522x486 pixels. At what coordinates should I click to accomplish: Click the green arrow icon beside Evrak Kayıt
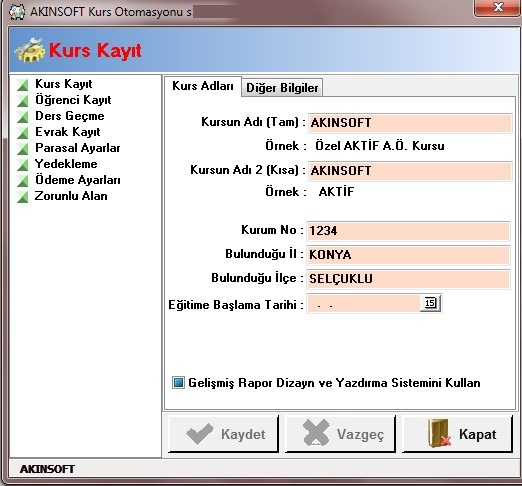22,133
